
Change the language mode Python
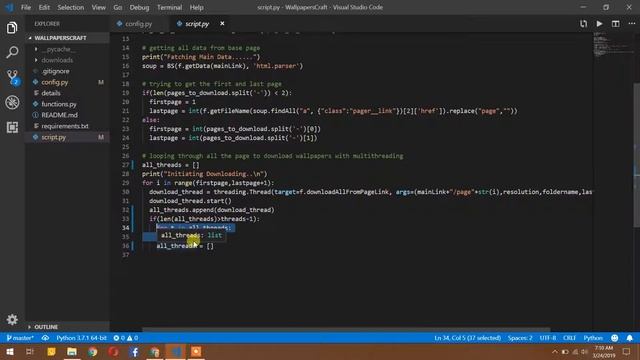coord(593,338)
